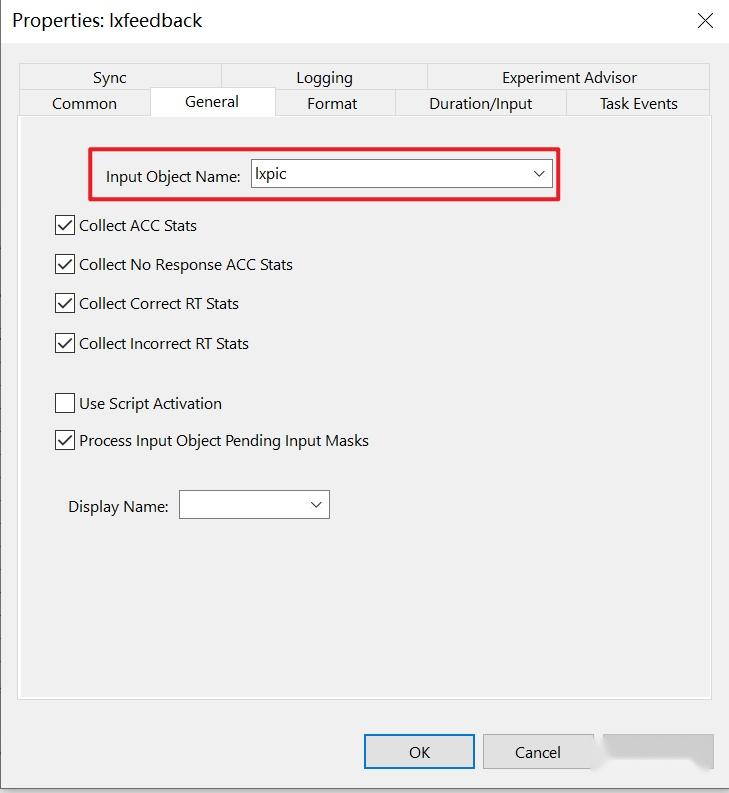Open the Logging tab
This screenshot has width=729, height=793.
click(324, 77)
